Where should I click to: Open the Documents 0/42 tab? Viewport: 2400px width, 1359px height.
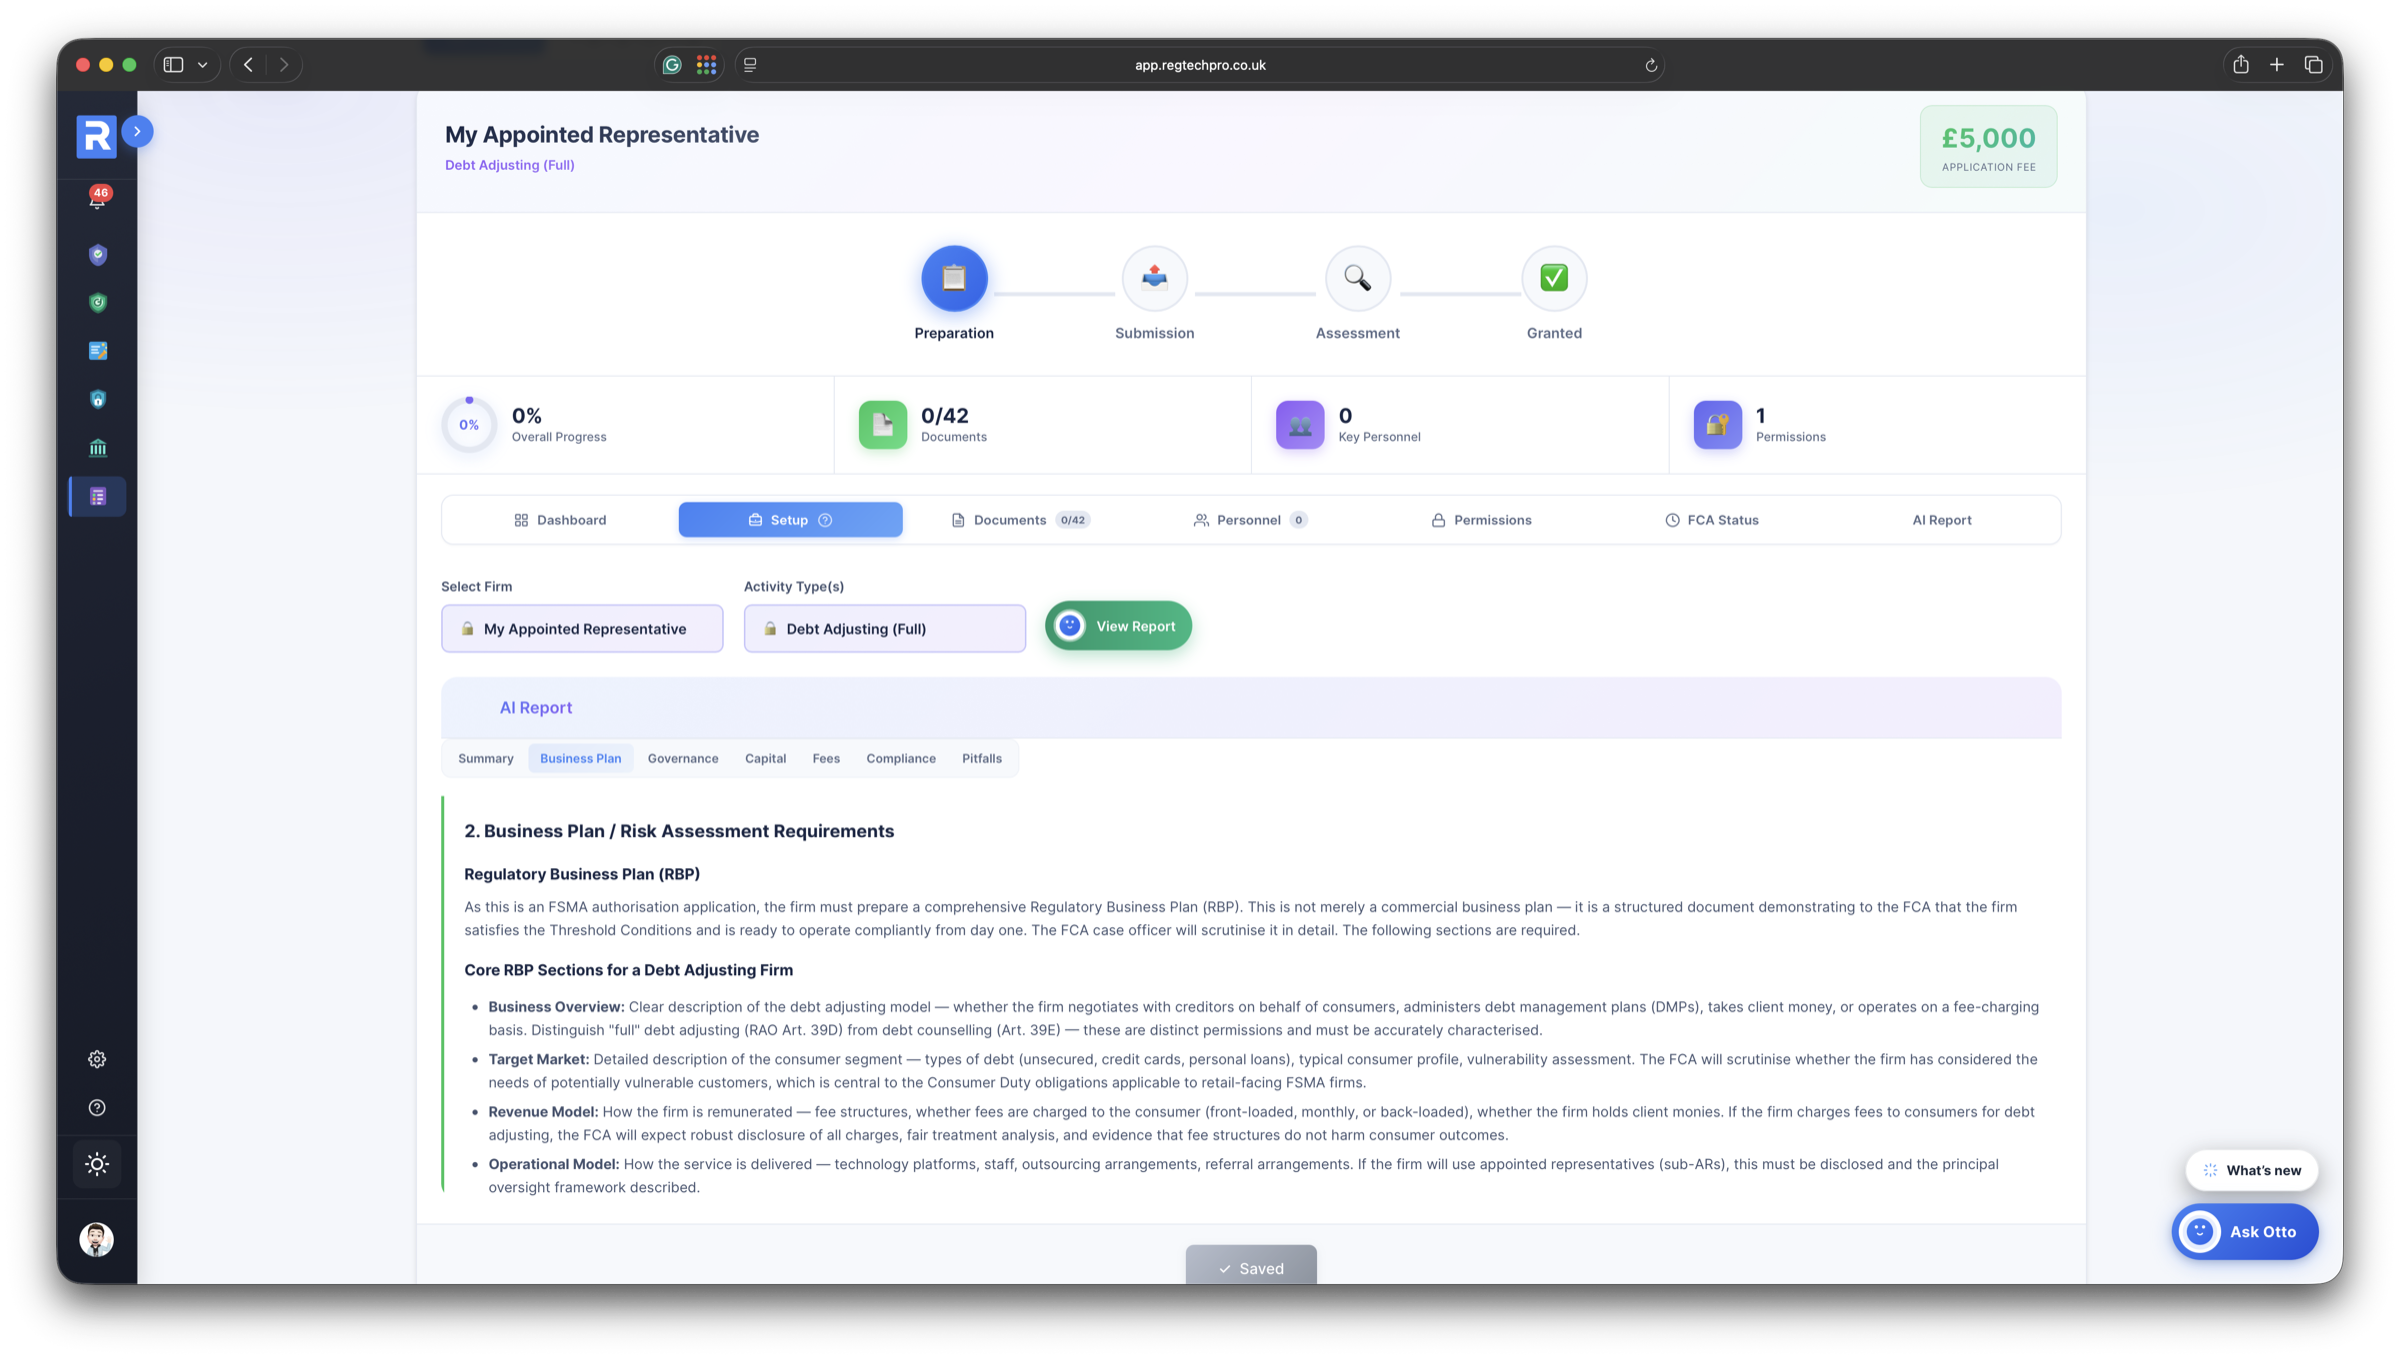(x=1020, y=520)
